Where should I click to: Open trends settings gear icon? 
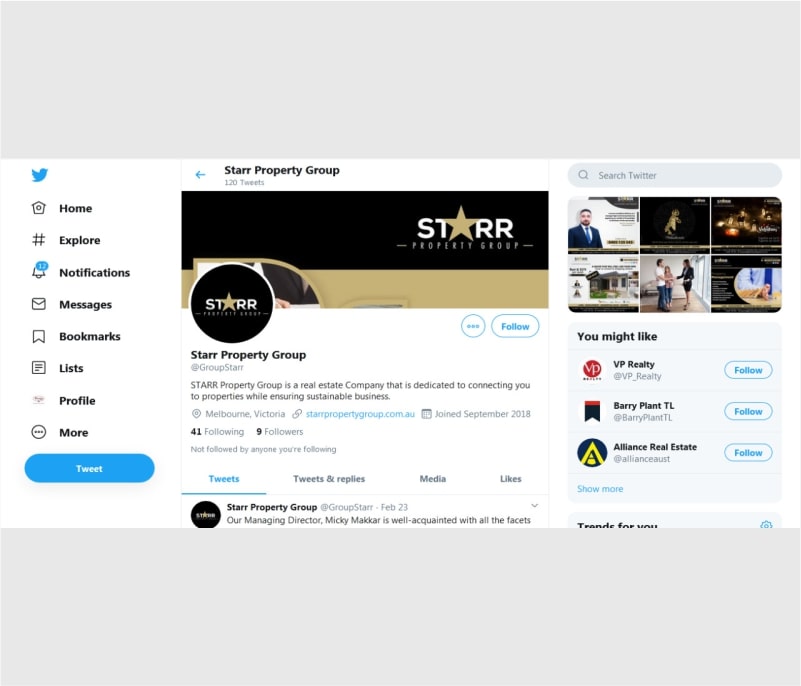click(x=766, y=525)
